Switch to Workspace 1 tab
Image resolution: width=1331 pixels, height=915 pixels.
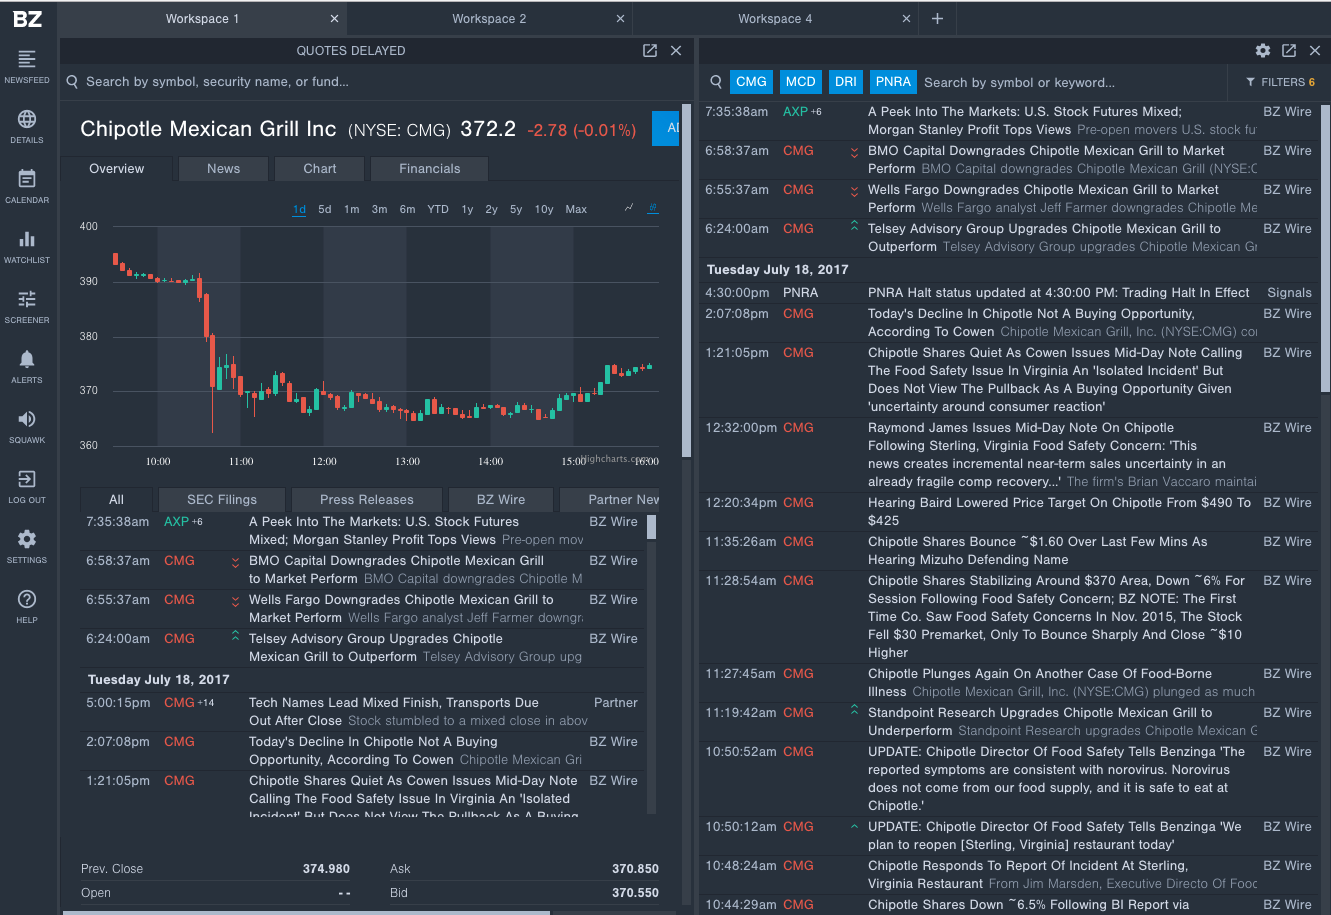coord(203,19)
